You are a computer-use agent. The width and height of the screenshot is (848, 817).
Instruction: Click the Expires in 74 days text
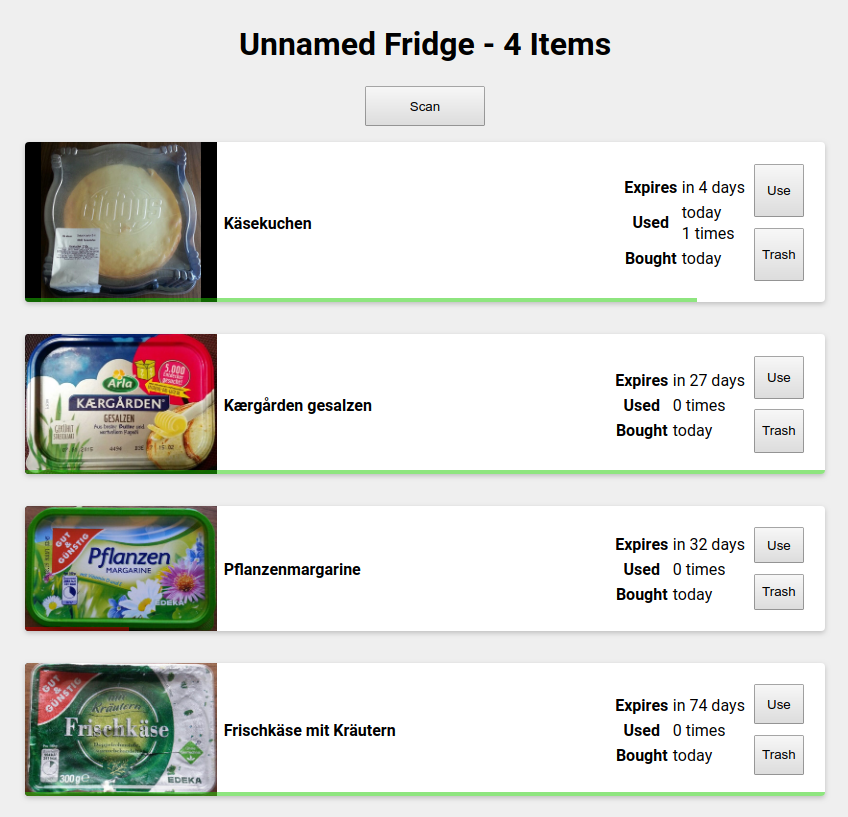click(679, 704)
